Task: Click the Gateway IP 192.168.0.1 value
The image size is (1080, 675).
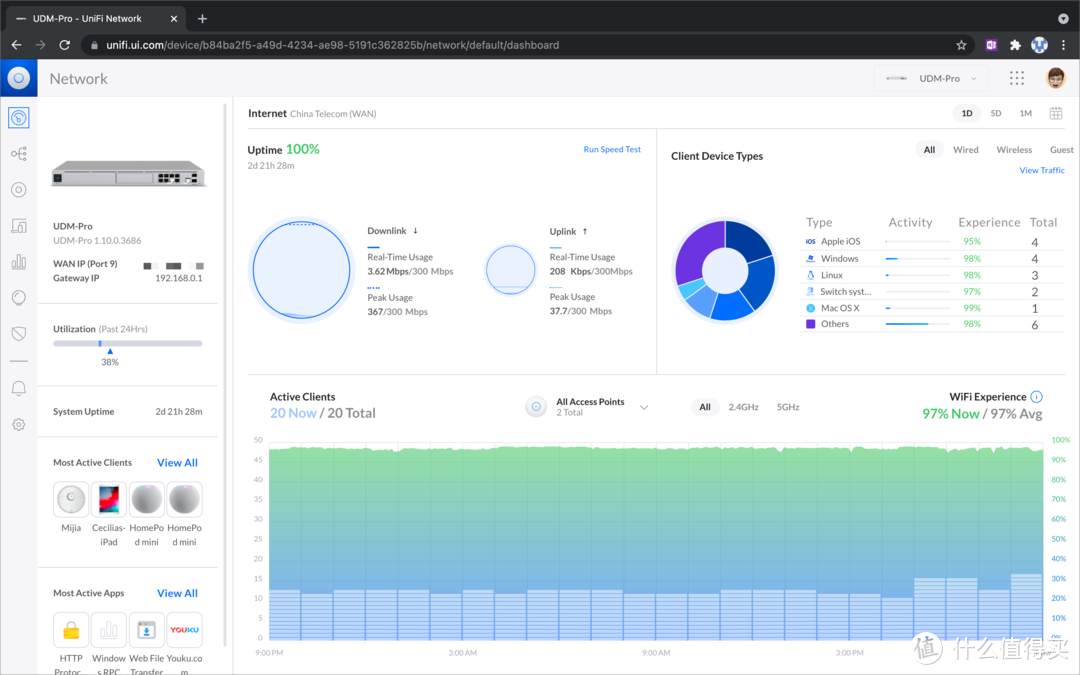Action: tap(178, 278)
